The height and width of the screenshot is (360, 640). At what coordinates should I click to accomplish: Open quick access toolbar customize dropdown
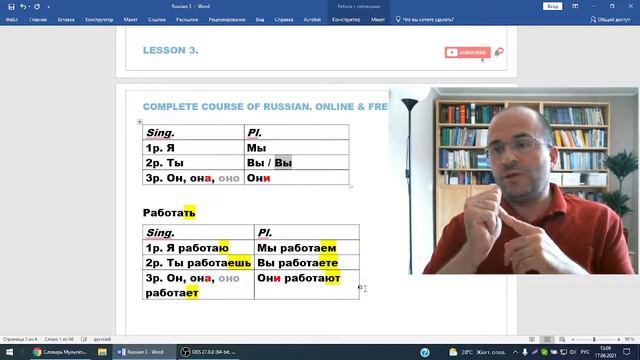(x=49, y=7)
